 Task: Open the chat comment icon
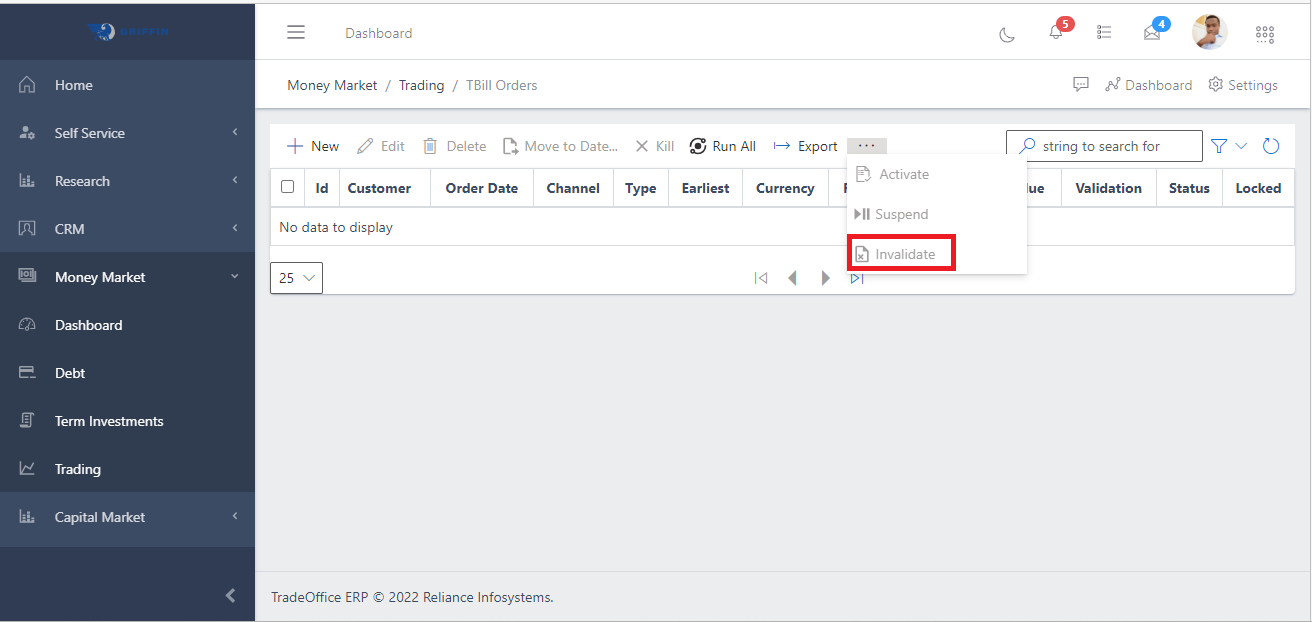[x=1080, y=85]
